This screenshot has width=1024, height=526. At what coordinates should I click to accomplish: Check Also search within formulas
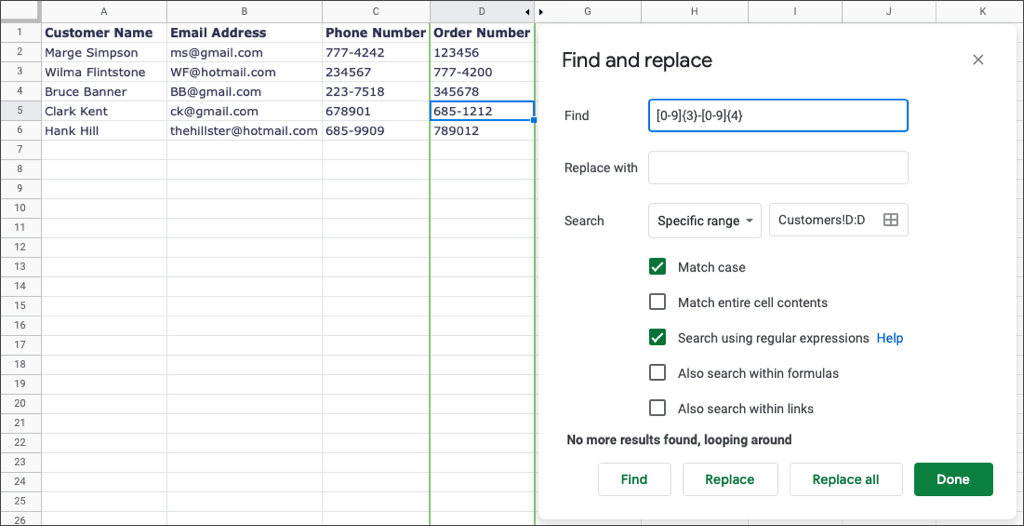[657, 373]
